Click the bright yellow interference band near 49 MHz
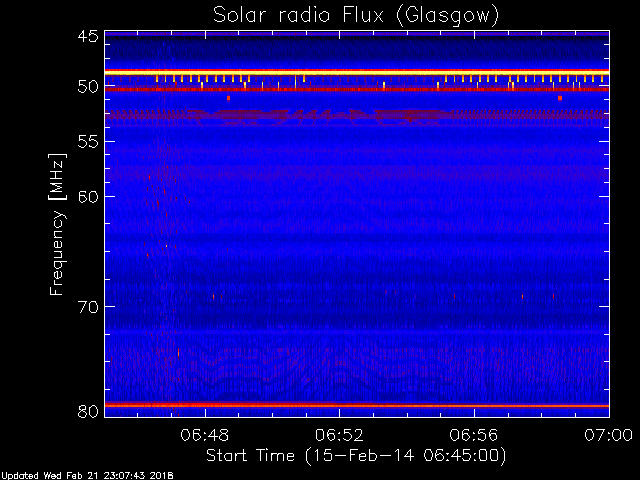 point(357,72)
